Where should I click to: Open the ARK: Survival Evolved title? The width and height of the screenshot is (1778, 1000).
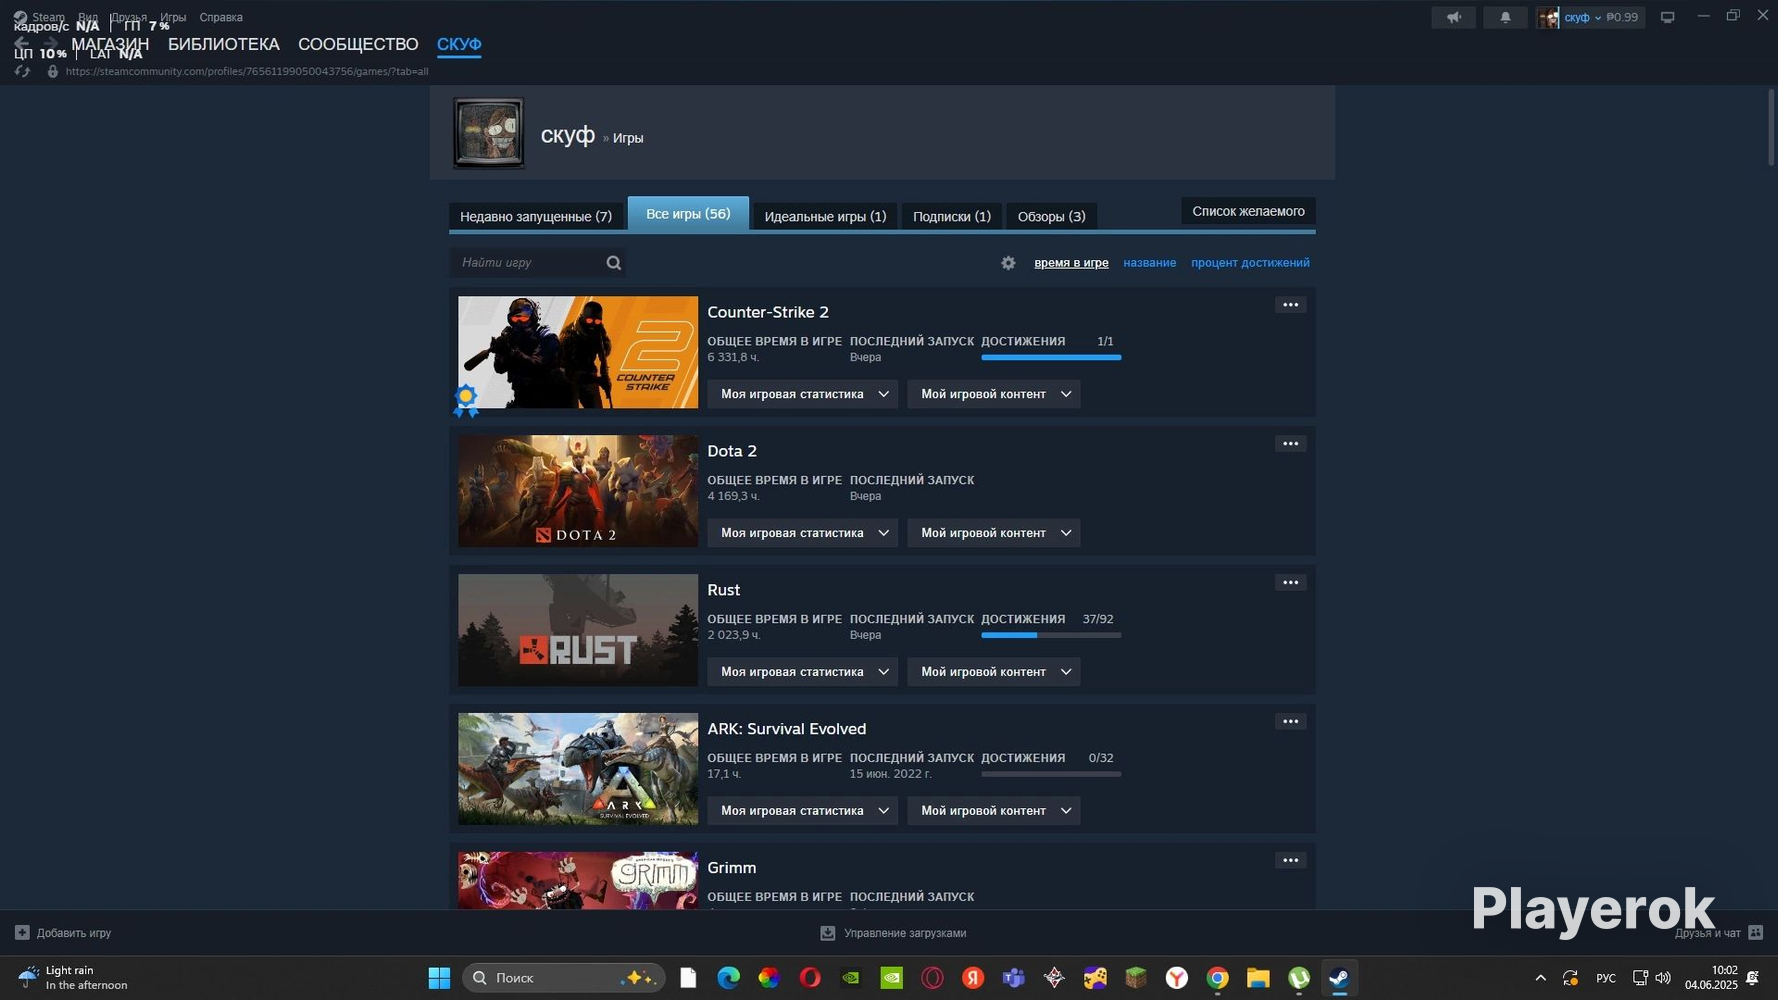(787, 729)
